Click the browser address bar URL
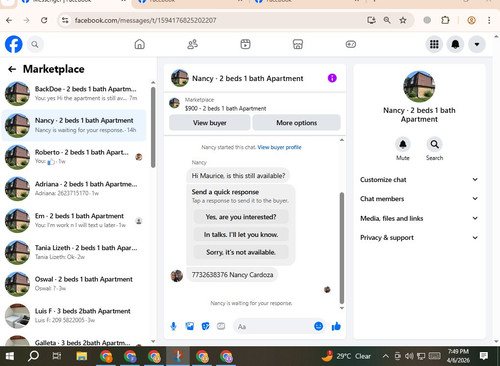This screenshot has width=500, height=366. pos(145,20)
